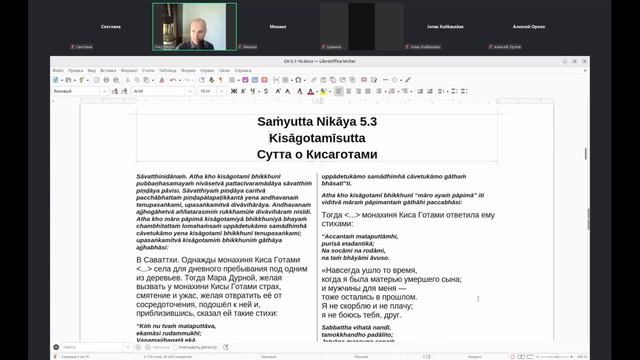Toggle strikethrough formatting
The height and width of the screenshot is (360, 640).
coord(266,91)
